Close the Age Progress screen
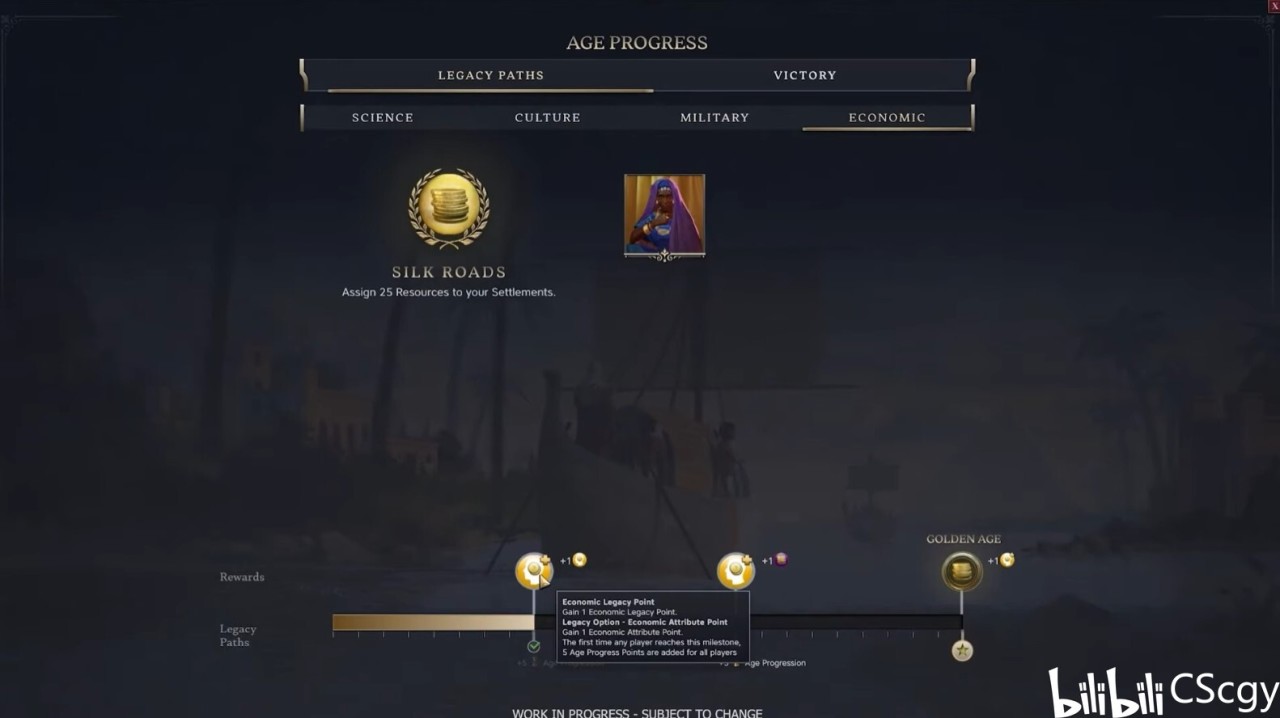Viewport: 1280px width, 718px height. coord(1274,6)
